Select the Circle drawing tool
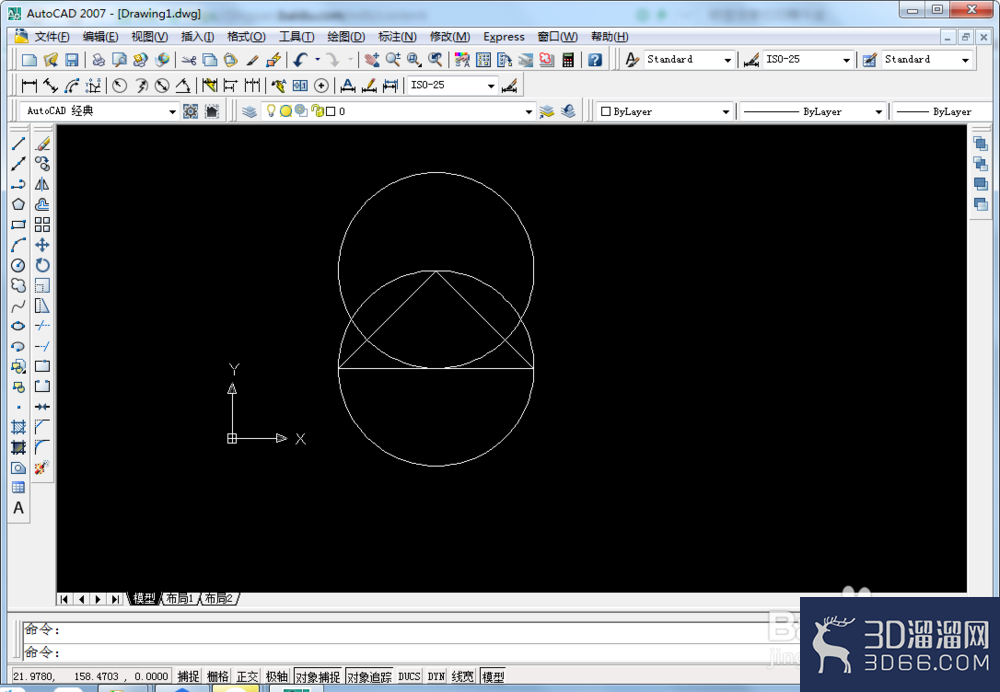 [x=18, y=265]
